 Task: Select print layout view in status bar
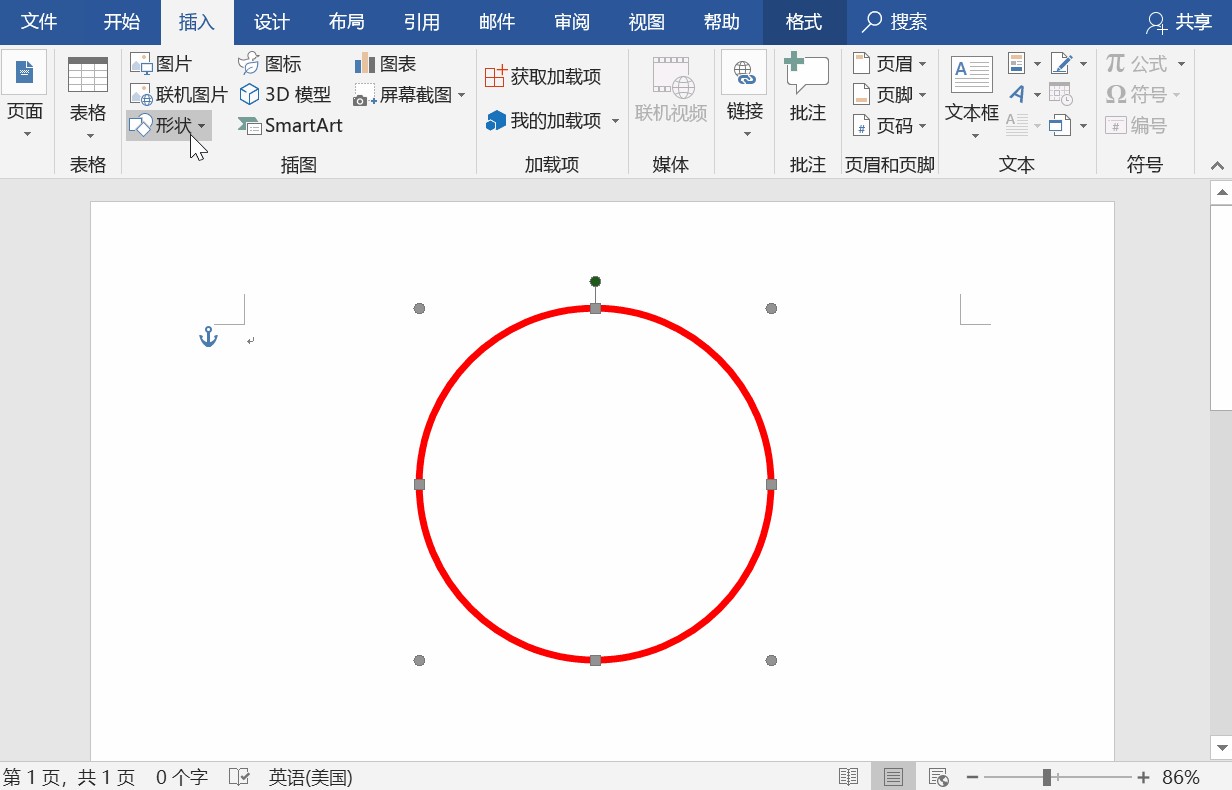(x=893, y=777)
